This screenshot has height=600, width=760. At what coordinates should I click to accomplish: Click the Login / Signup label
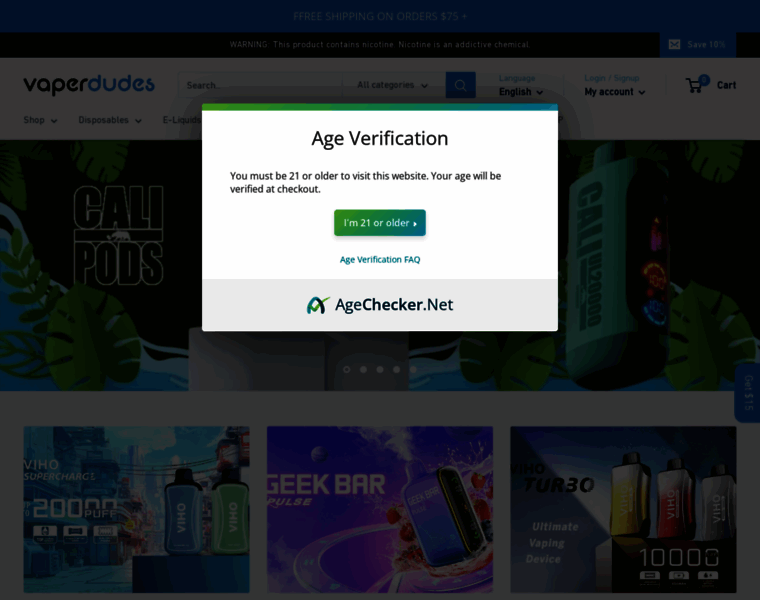(x=612, y=78)
